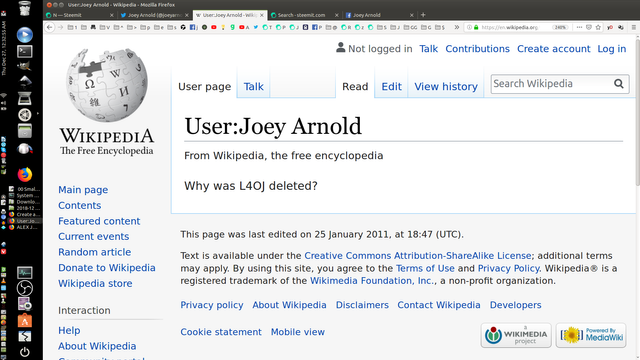Click Donate to Wikipedia link
The image size is (640, 360).
(107, 268)
